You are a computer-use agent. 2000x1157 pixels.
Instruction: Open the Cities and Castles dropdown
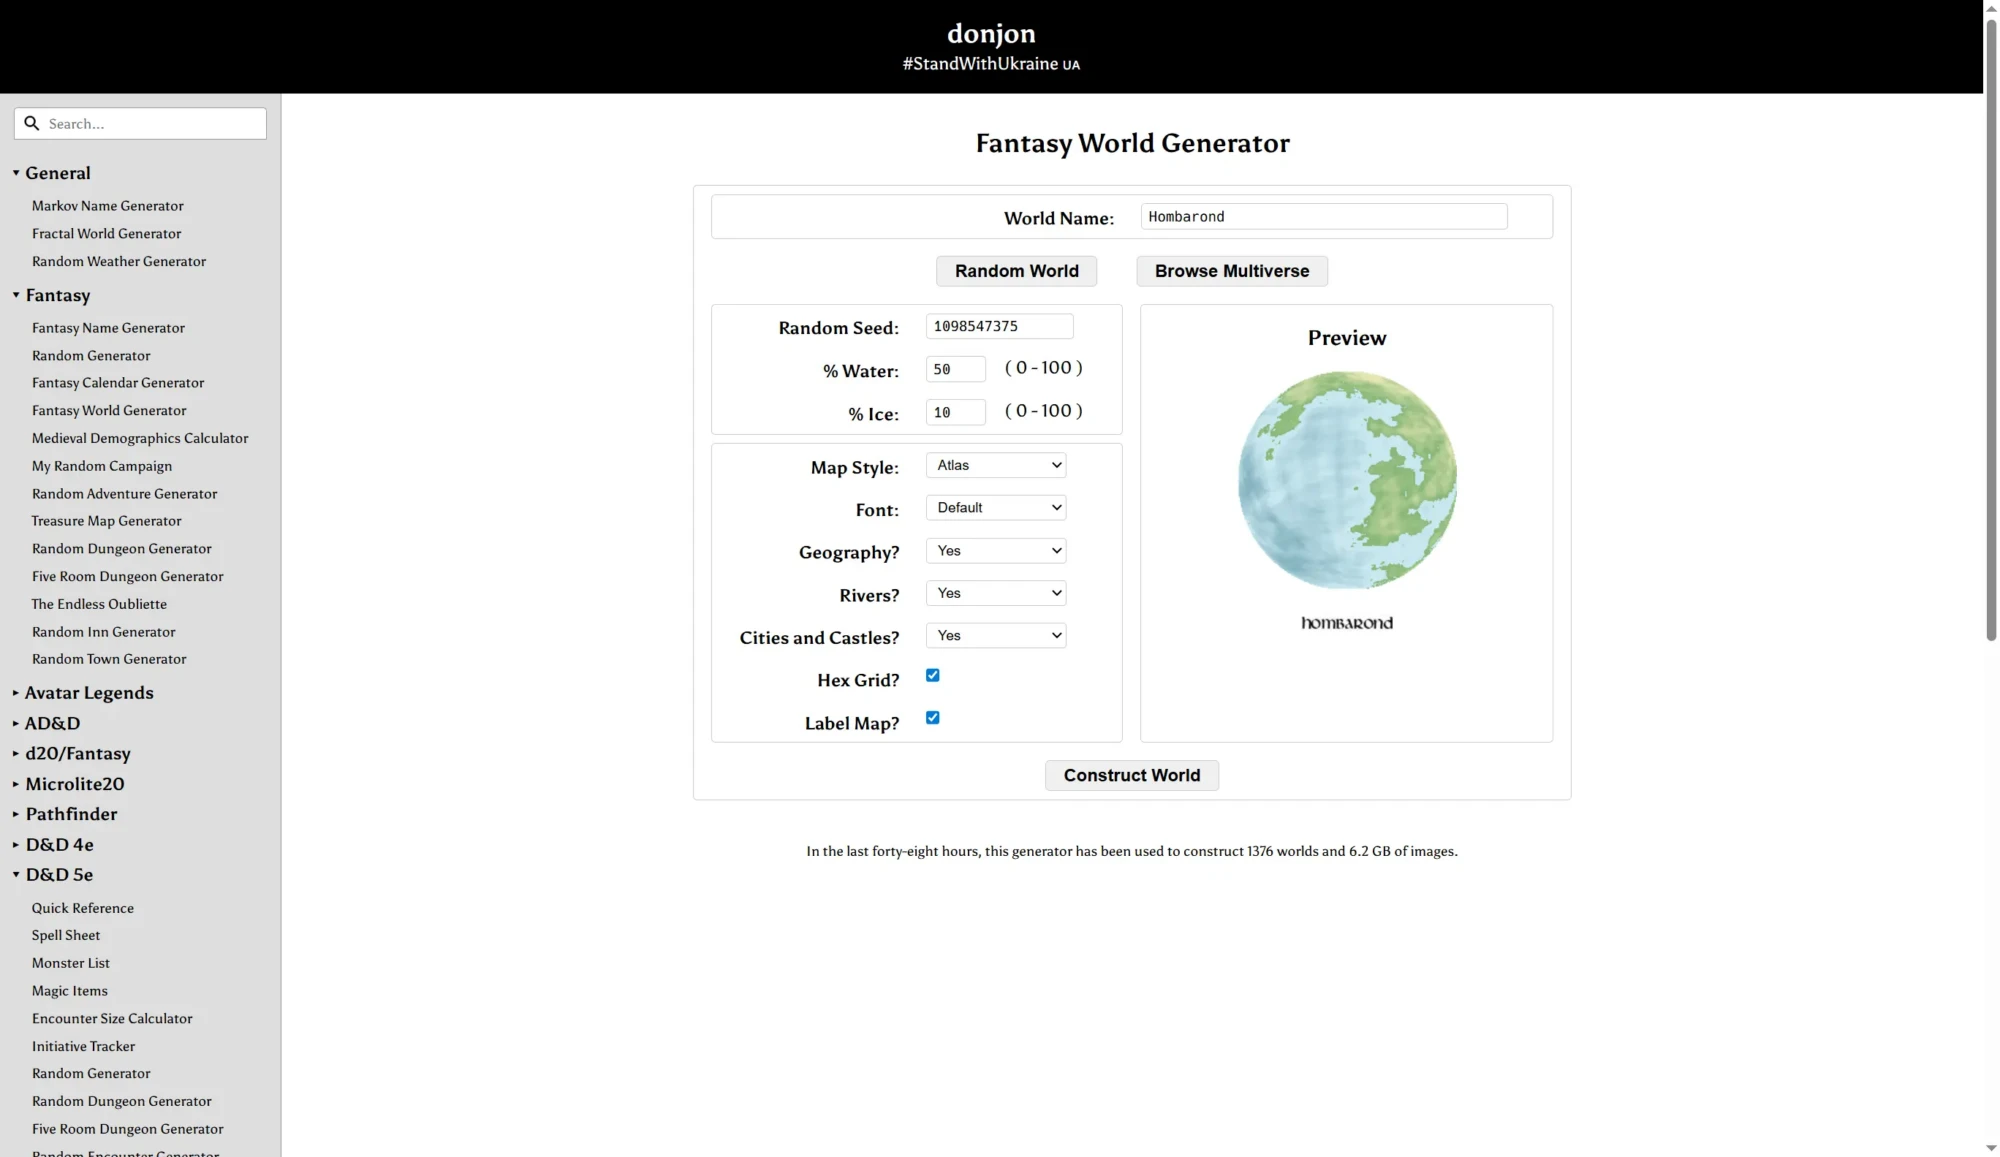[996, 636]
